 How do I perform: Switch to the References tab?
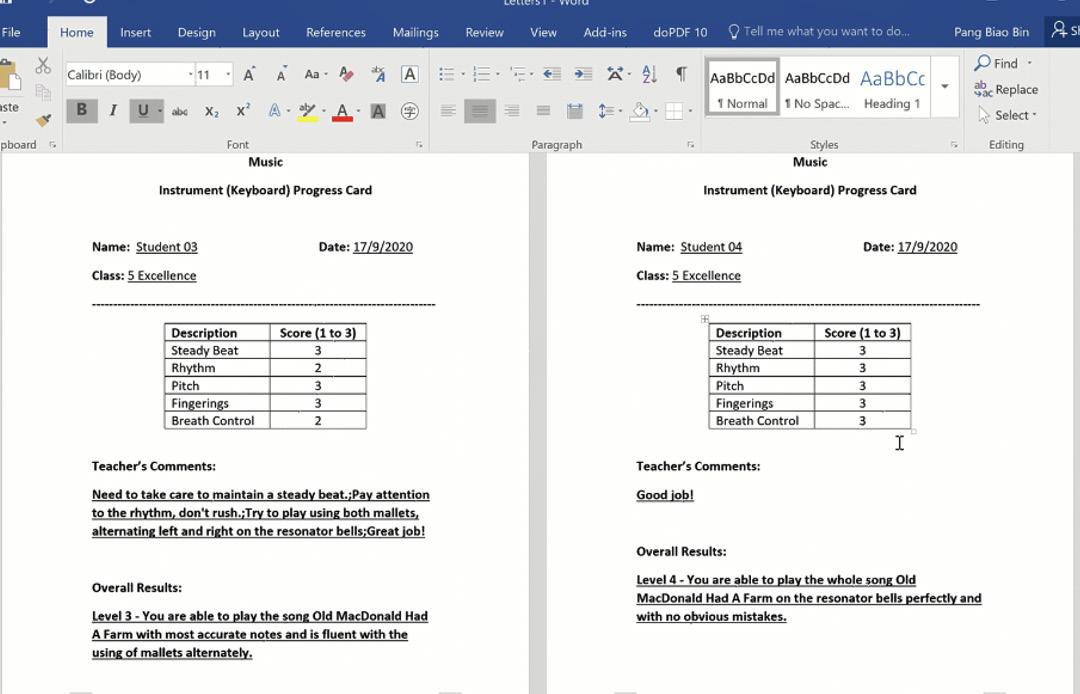click(335, 32)
